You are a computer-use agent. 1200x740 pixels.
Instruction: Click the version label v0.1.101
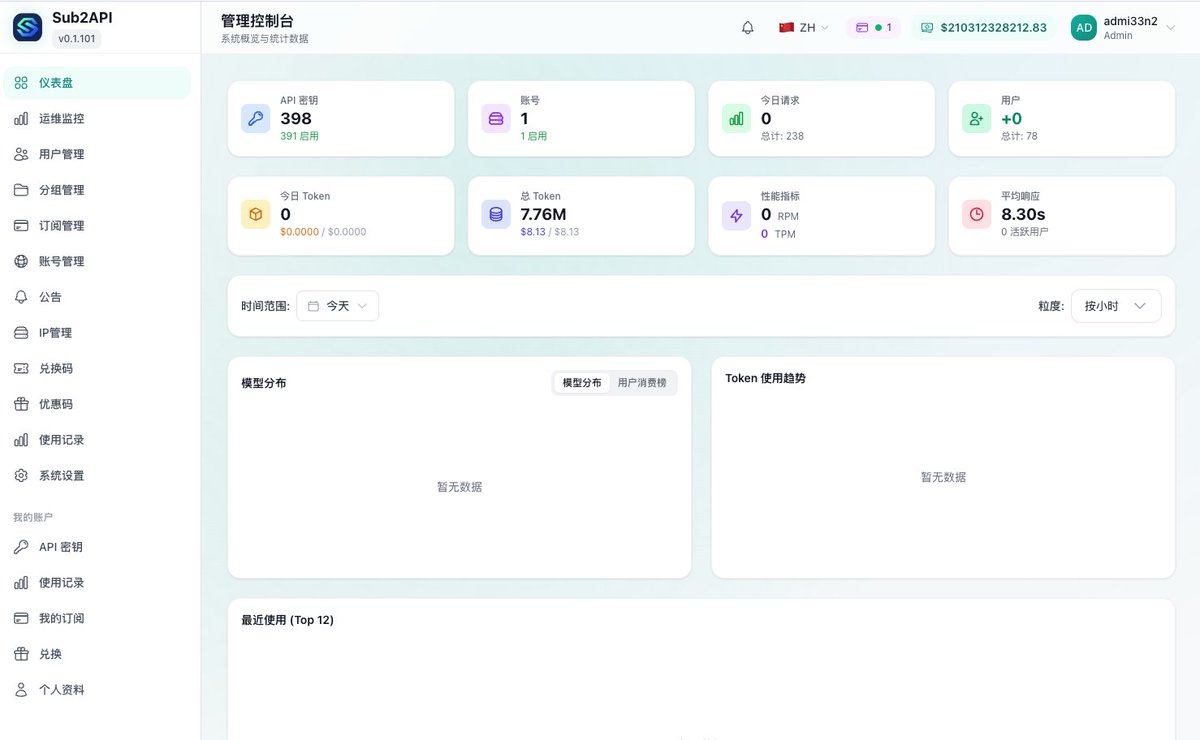click(77, 39)
